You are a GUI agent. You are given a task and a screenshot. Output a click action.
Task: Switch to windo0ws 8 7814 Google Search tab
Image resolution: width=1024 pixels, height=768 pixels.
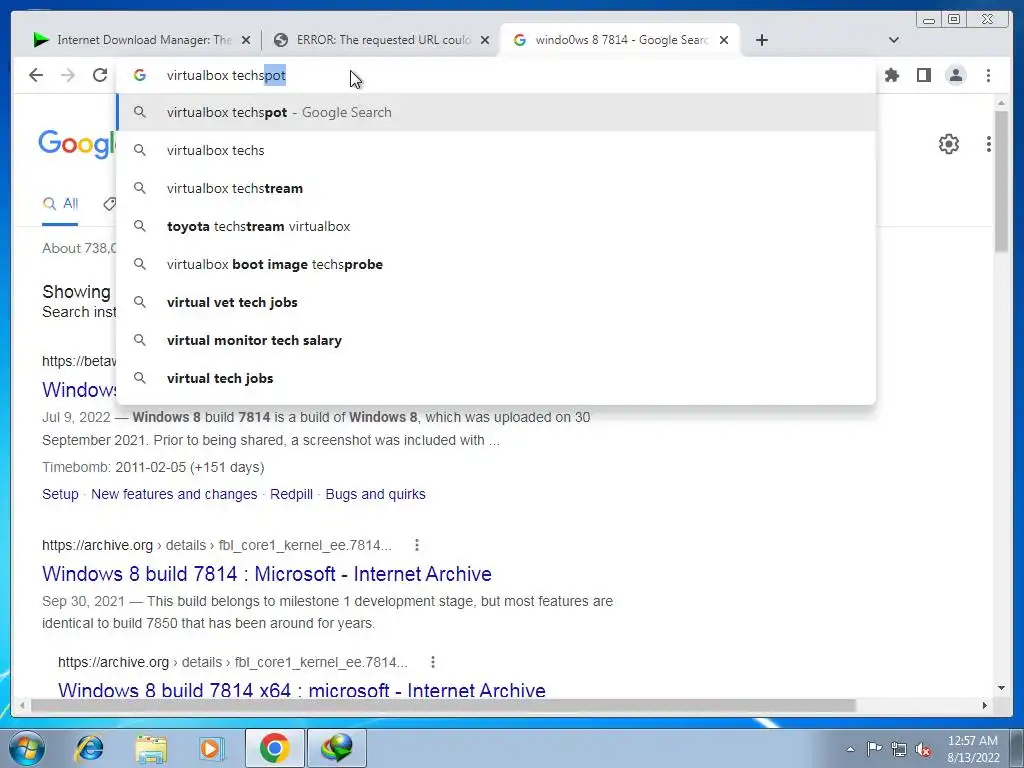coord(620,40)
